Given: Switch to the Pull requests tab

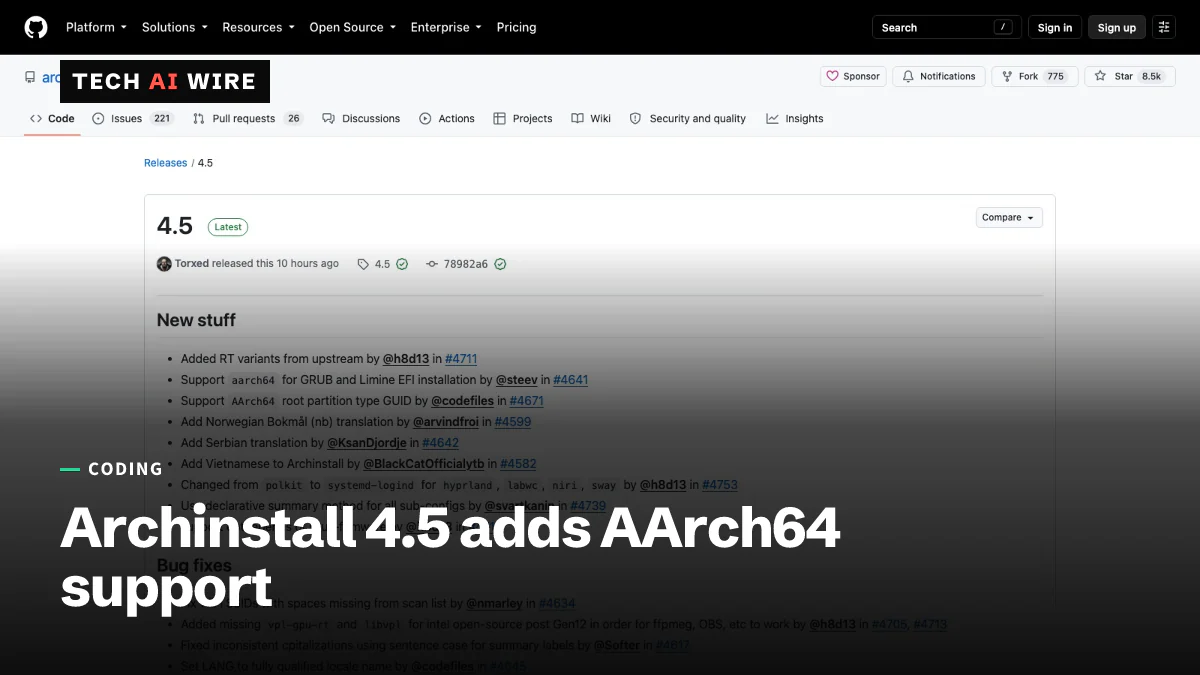Looking at the screenshot, I should pyautogui.click(x=247, y=118).
